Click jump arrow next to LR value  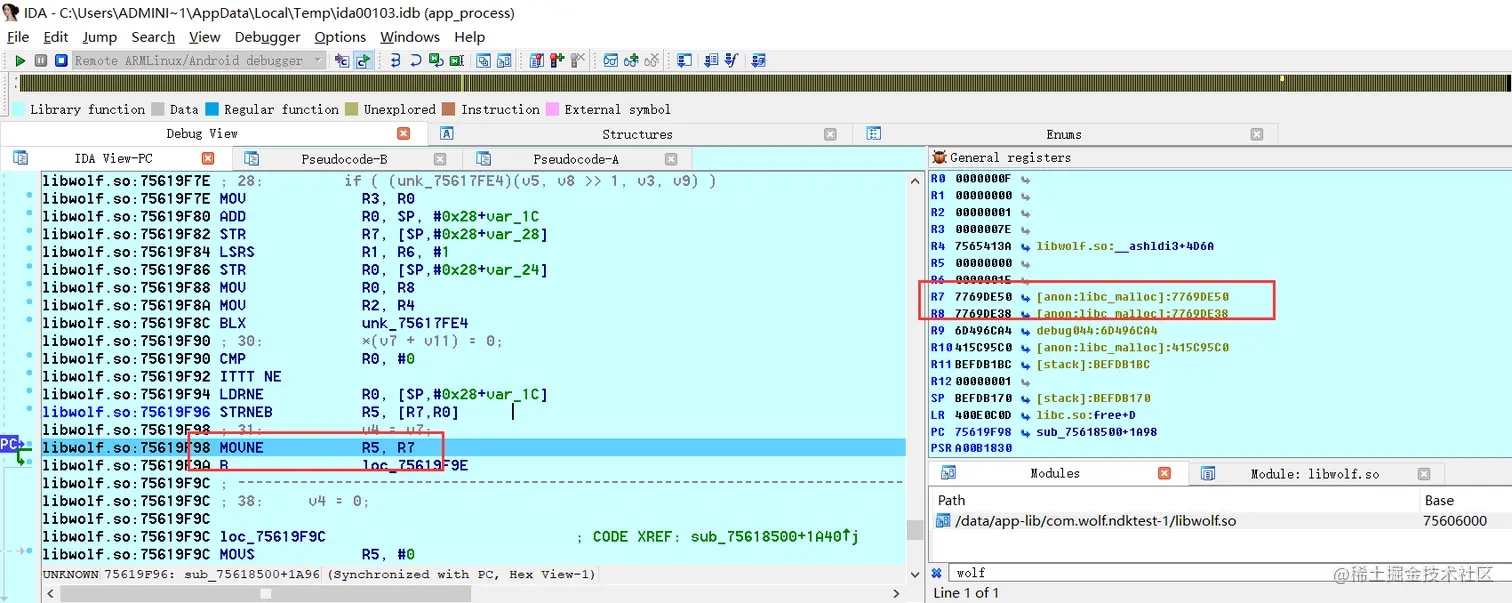[1025, 415]
